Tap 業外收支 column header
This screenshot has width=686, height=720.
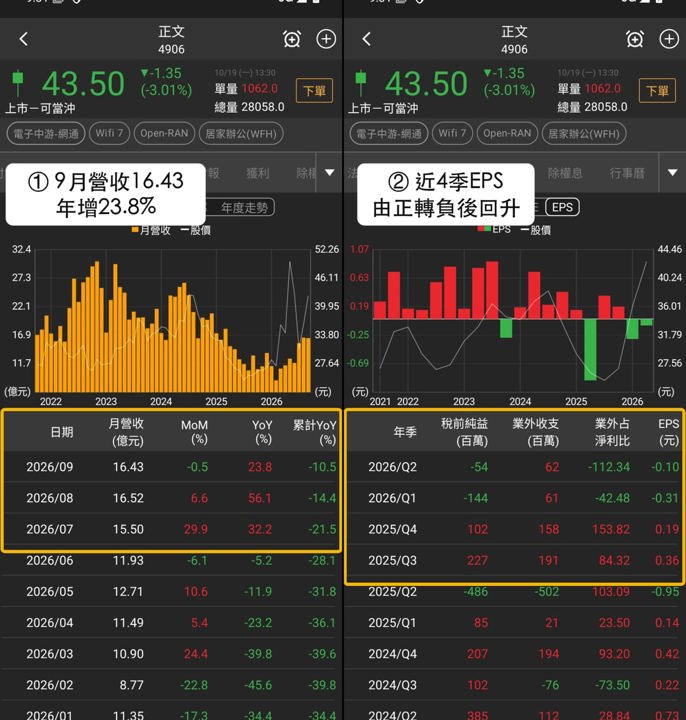click(x=536, y=432)
